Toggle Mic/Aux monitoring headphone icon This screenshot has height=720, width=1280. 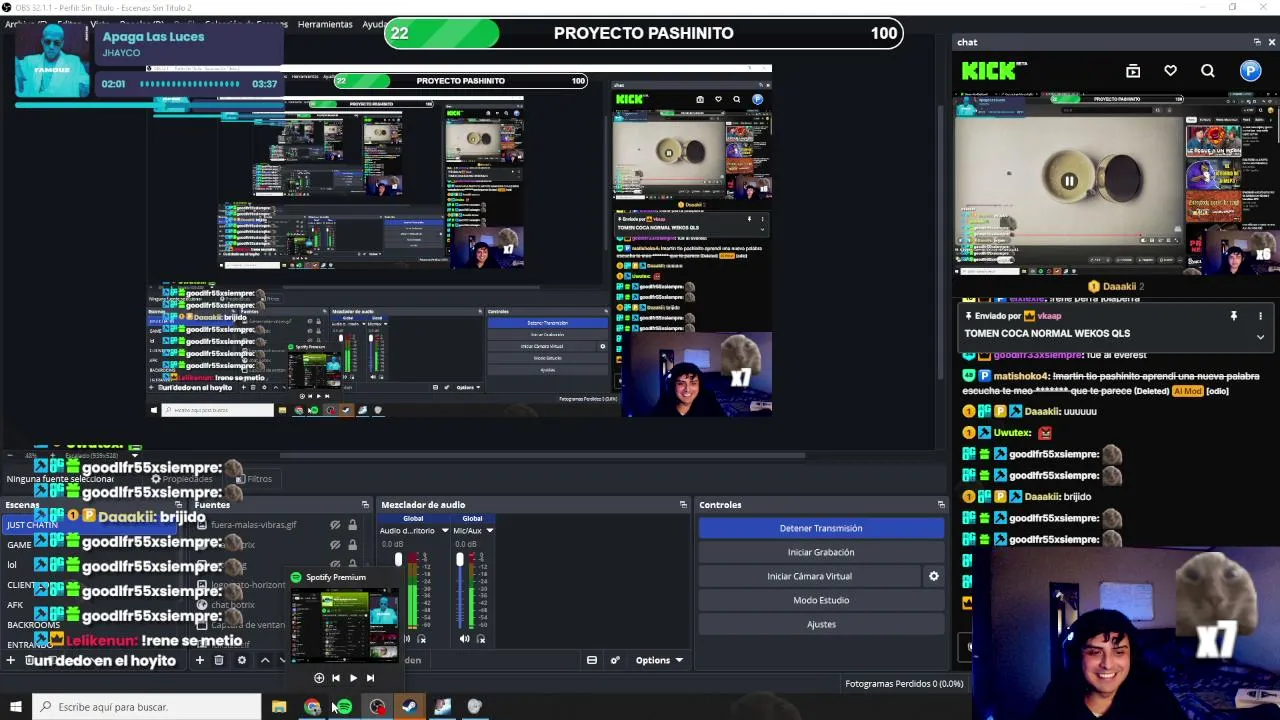(481, 639)
